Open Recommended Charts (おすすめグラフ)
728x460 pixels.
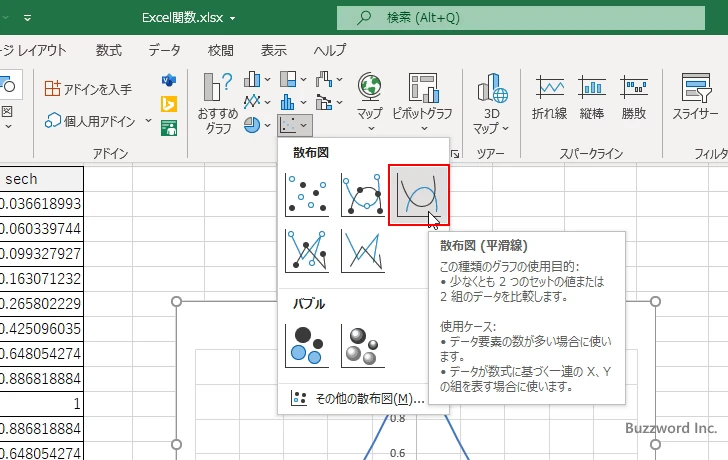[218, 104]
